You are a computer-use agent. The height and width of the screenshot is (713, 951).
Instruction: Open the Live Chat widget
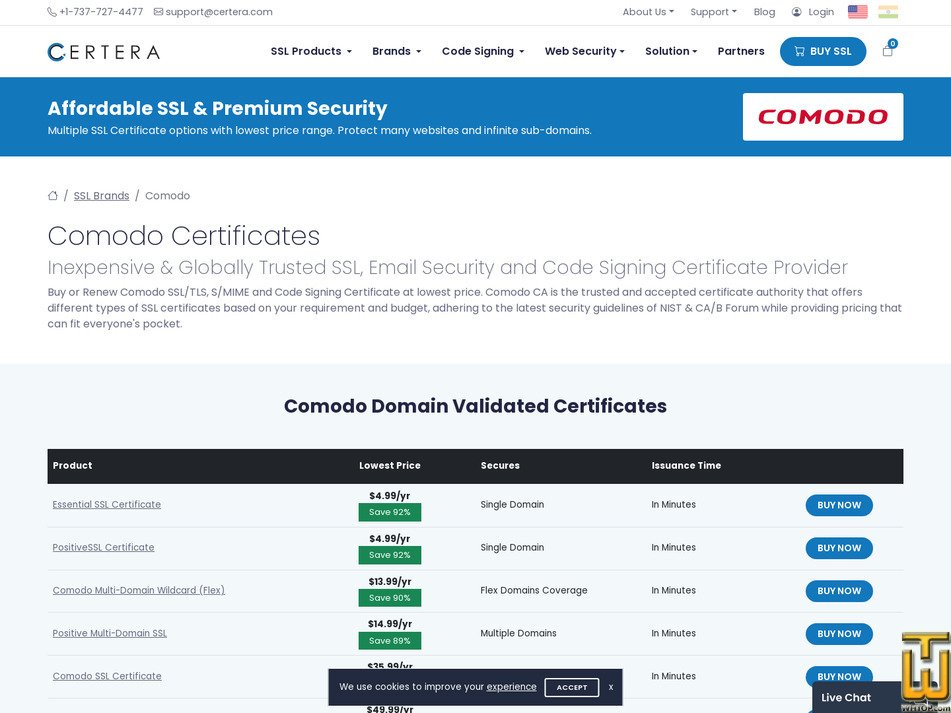845,697
